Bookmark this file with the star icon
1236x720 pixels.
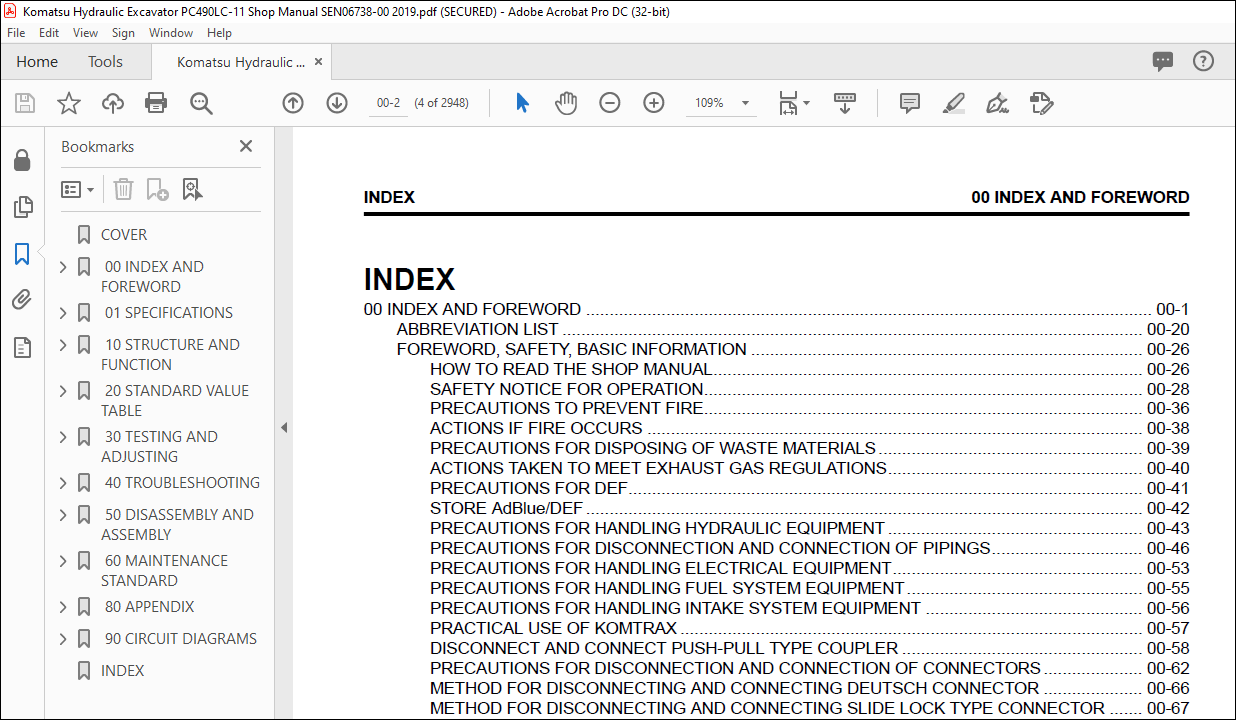68,103
